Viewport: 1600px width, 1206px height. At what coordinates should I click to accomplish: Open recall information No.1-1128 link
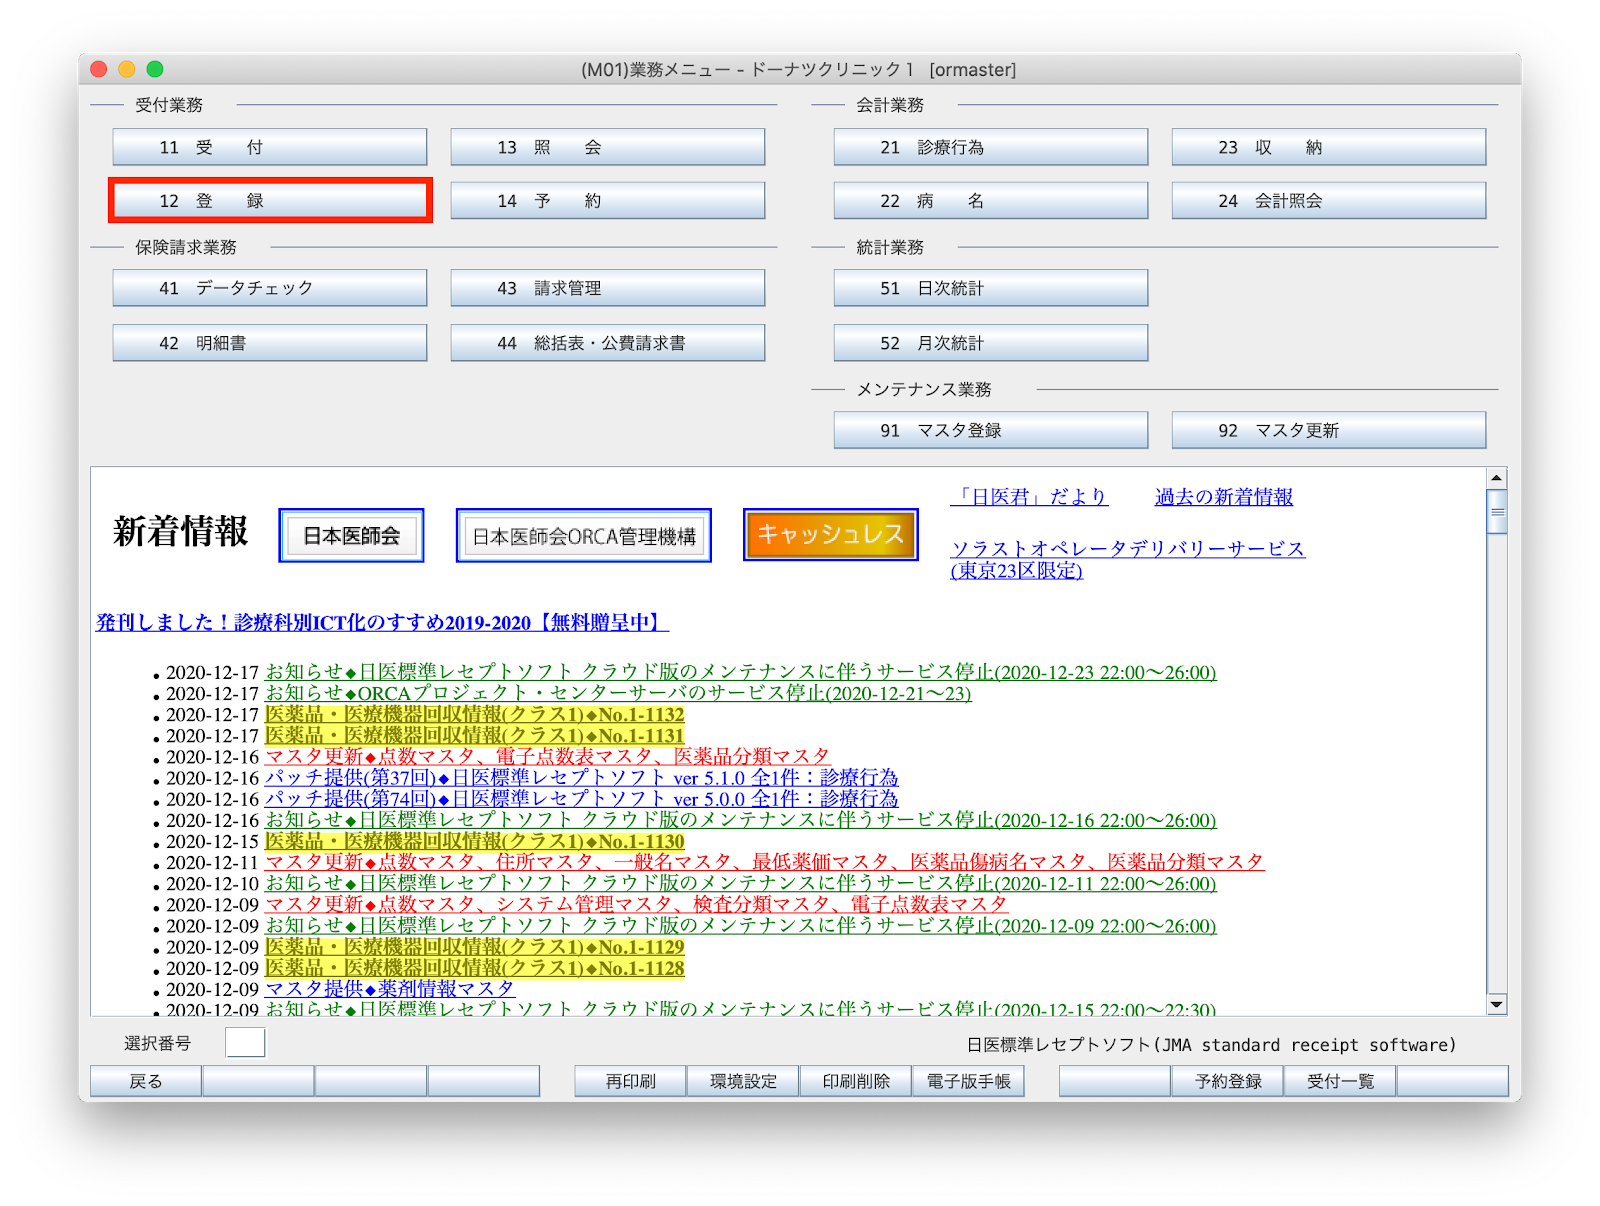[x=474, y=967]
